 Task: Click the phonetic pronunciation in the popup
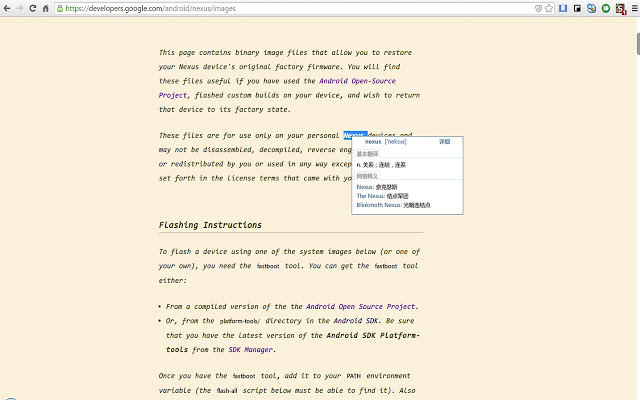pyautogui.click(x=396, y=142)
